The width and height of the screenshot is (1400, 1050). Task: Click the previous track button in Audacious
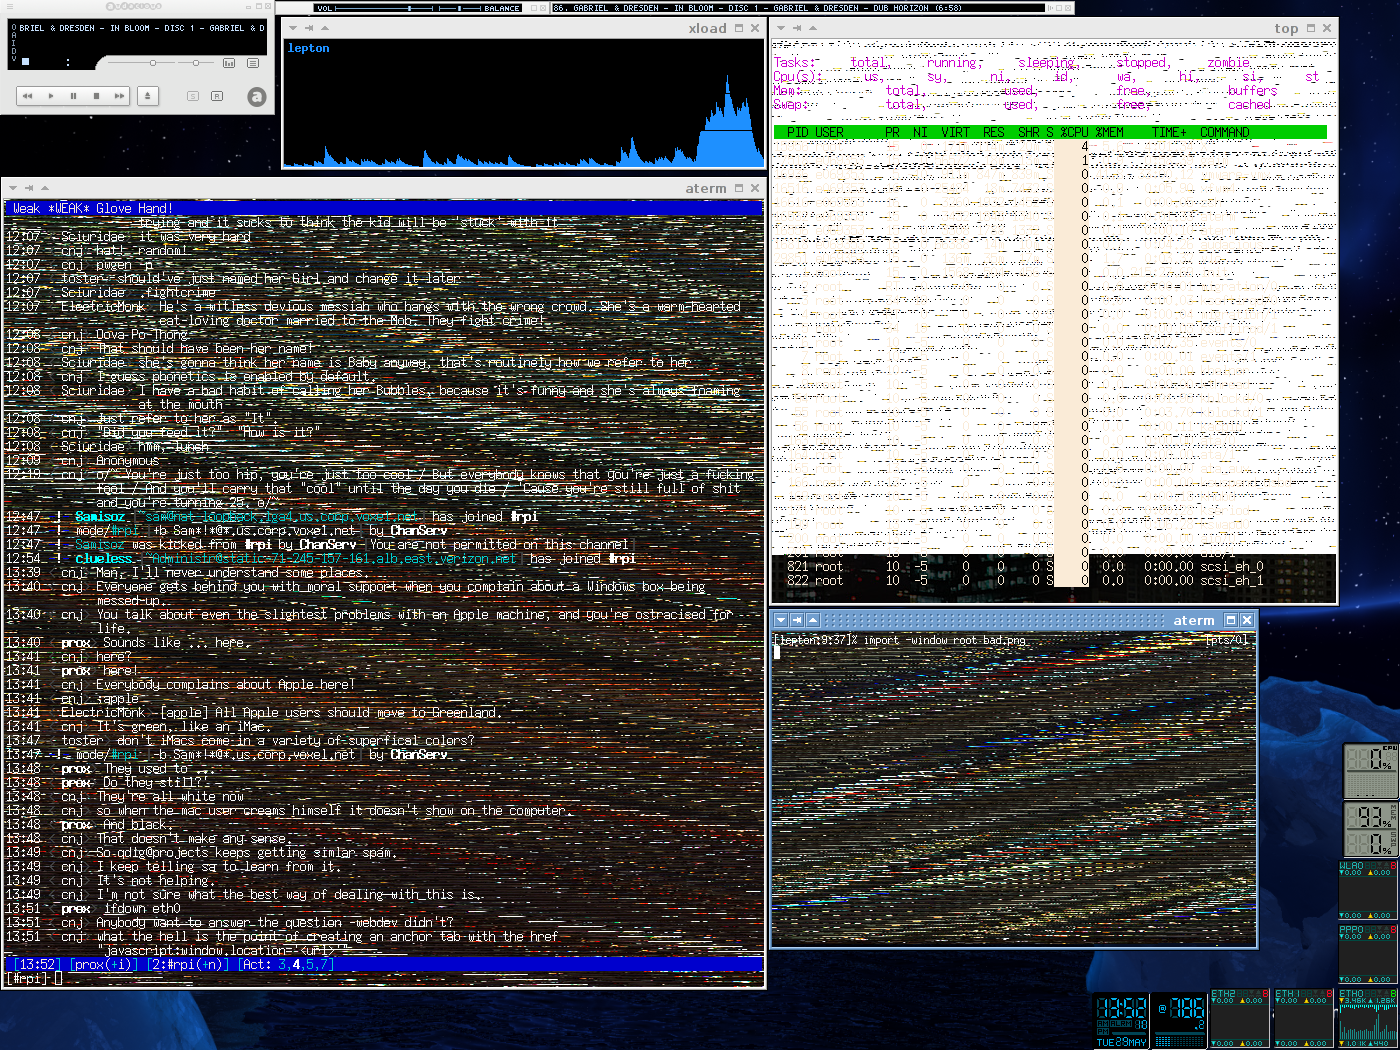point(28,96)
